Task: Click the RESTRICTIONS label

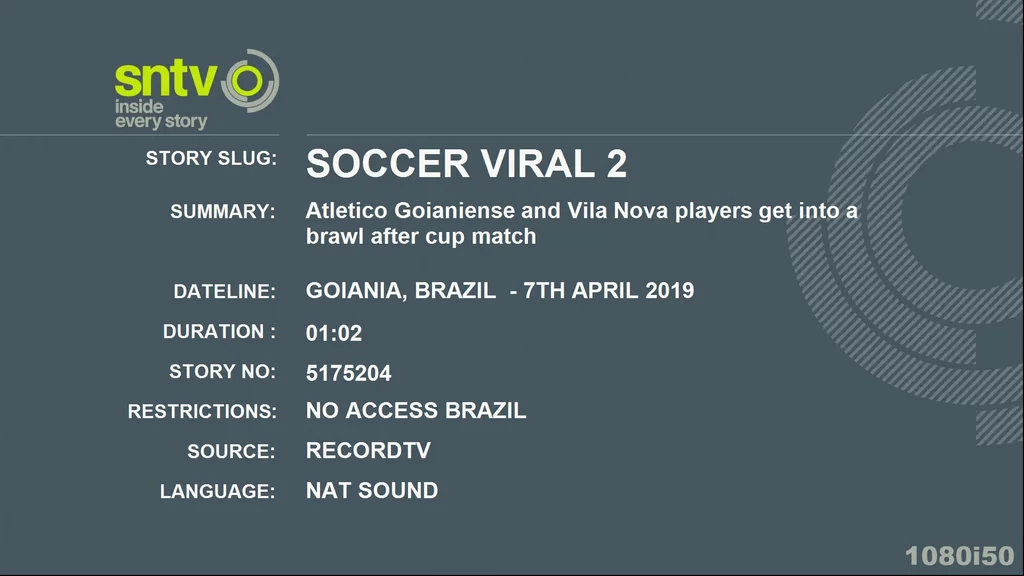Action: pos(202,411)
